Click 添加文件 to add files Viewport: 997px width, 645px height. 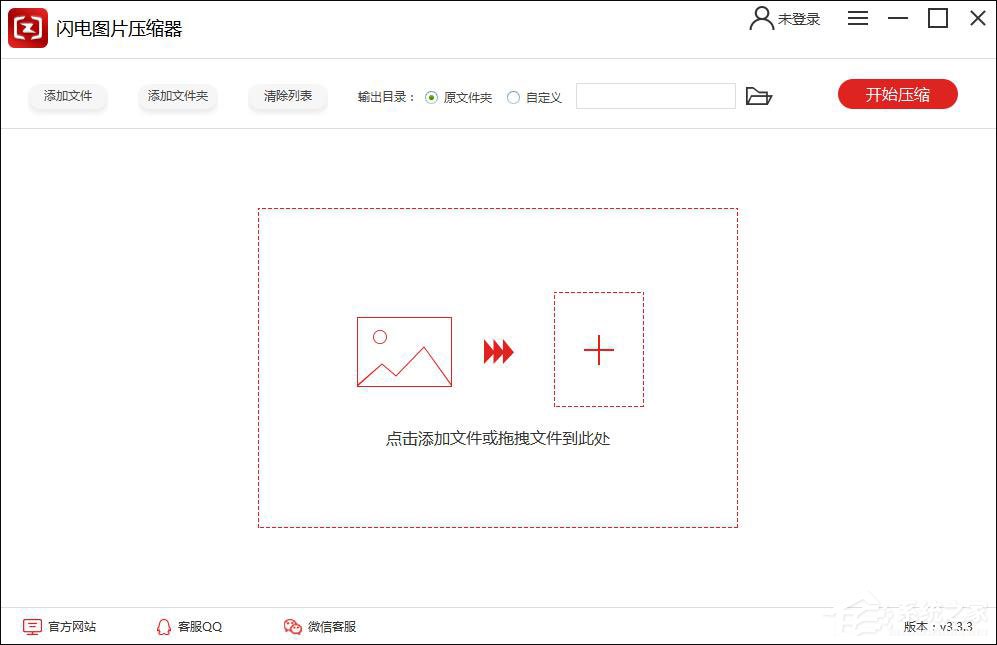click(67, 96)
